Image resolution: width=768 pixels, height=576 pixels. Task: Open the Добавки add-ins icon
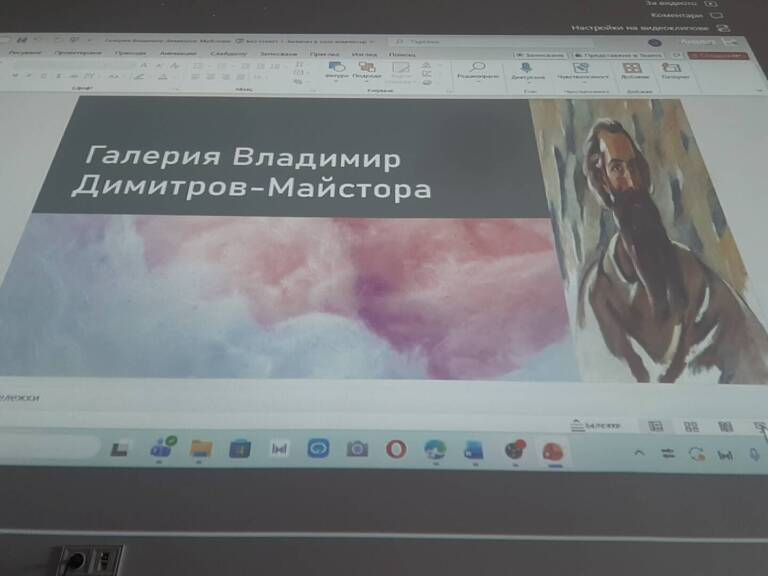click(x=632, y=68)
